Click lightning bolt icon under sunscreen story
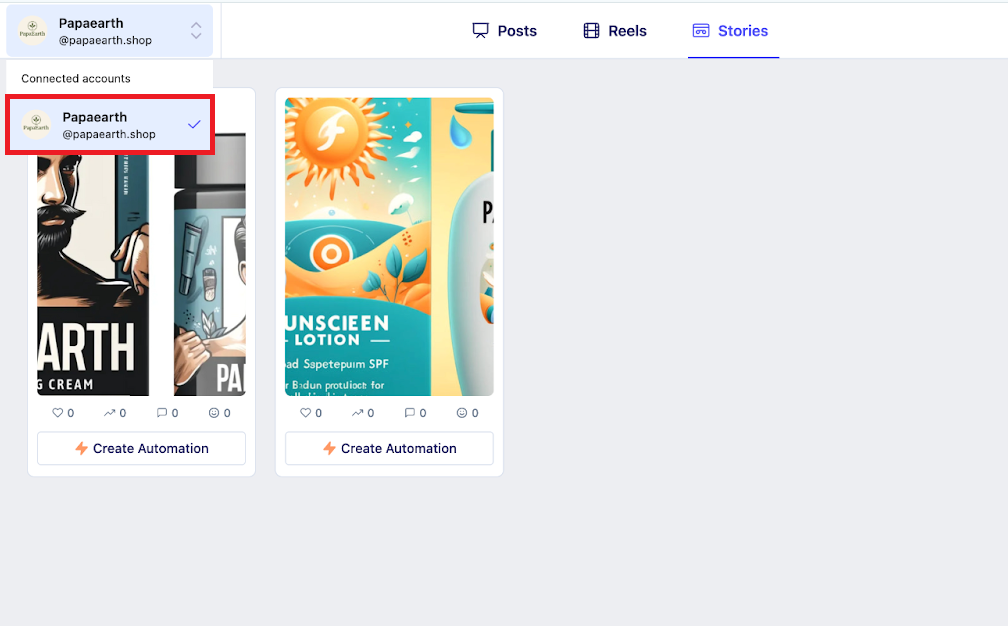1008x626 pixels. 329,448
